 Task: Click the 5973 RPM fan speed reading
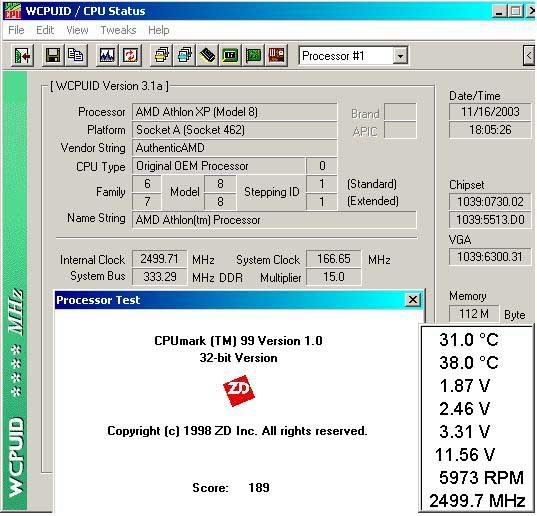[x=481, y=478]
